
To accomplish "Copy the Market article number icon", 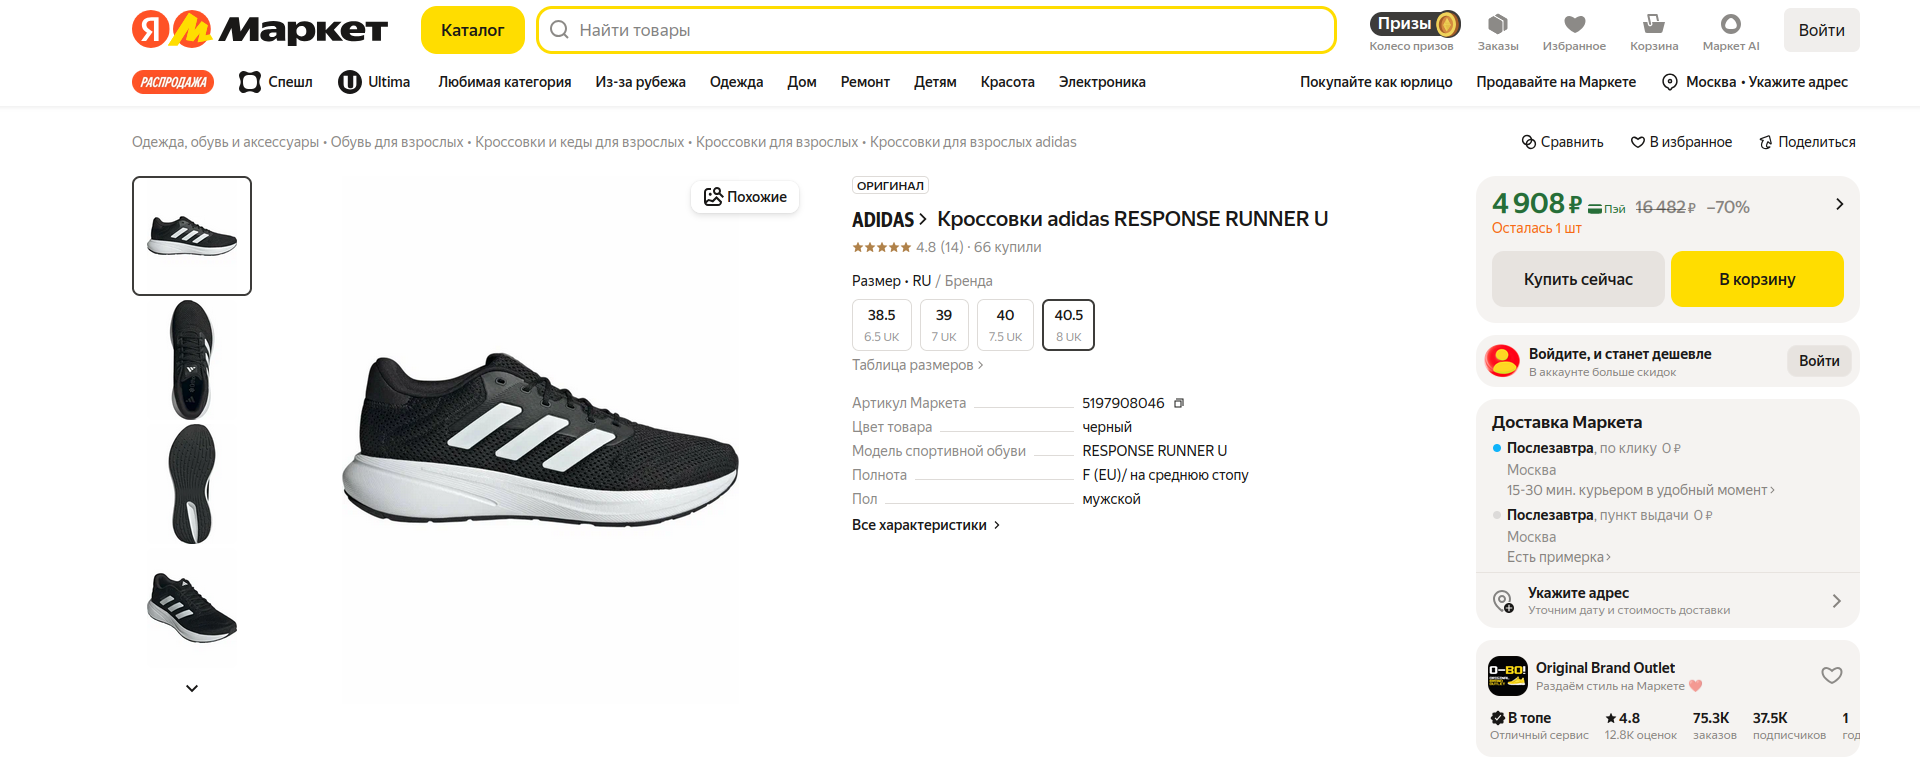I will (x=1179, y=403).
